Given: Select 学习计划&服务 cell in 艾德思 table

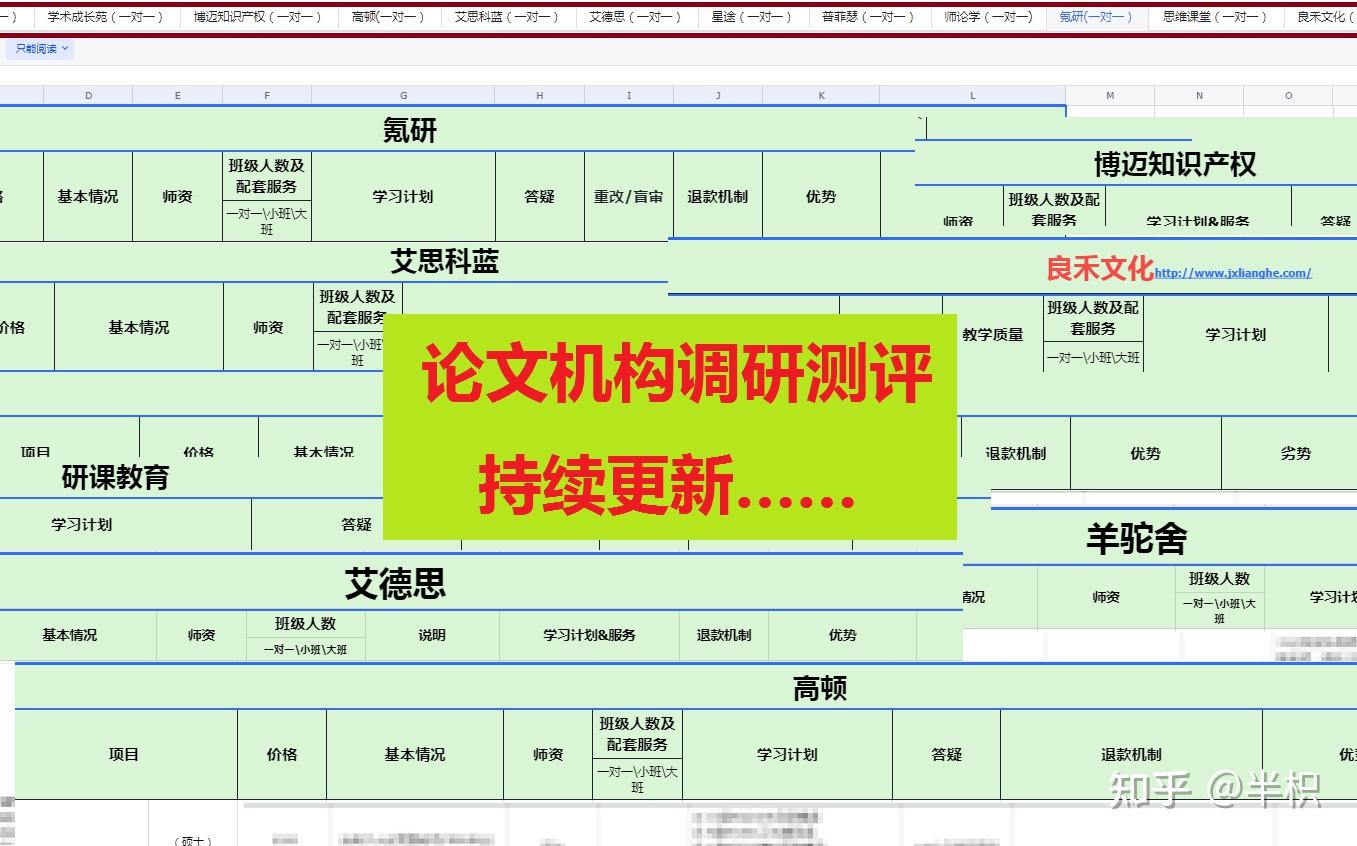Looking at the screenshot, I should coord(590,635).
